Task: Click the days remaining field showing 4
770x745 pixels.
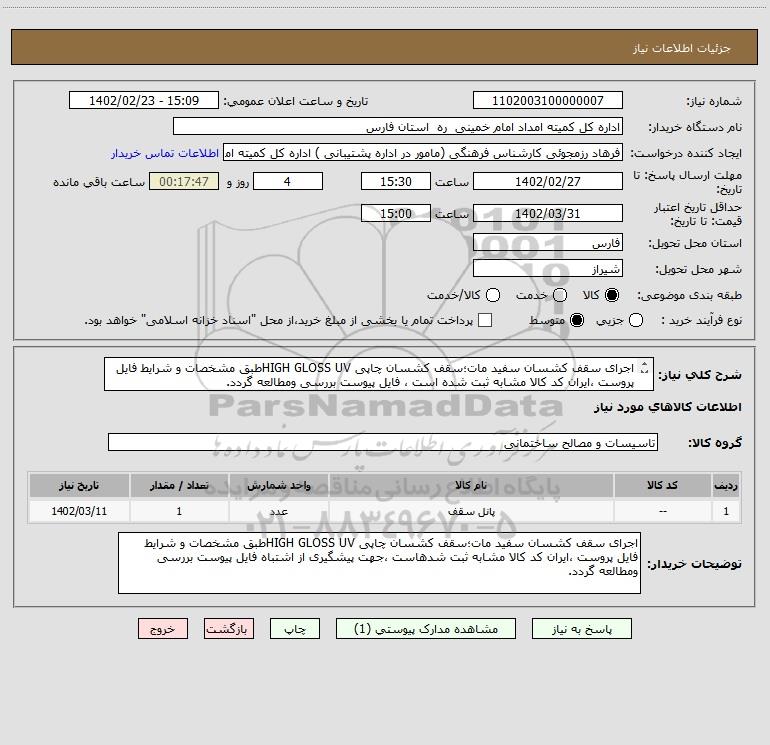Action: point(288,181)
